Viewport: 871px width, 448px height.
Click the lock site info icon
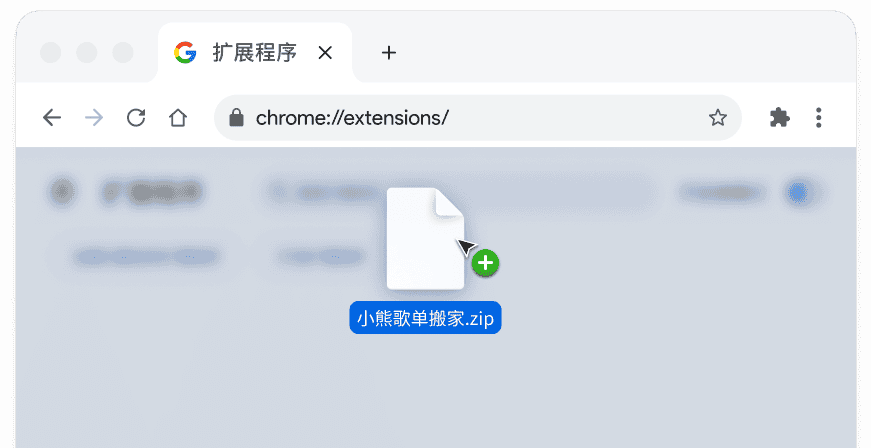coord(236,118)
